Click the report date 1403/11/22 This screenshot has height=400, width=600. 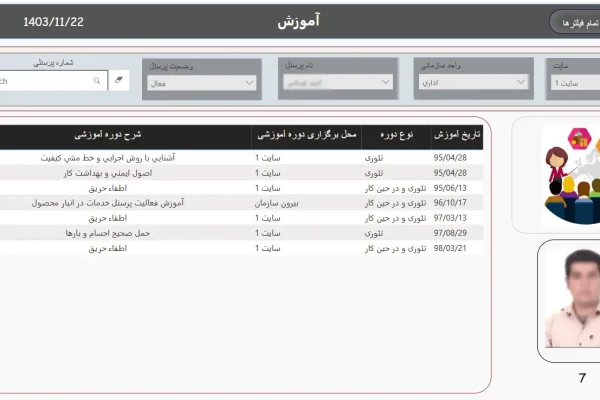[53, 22]
